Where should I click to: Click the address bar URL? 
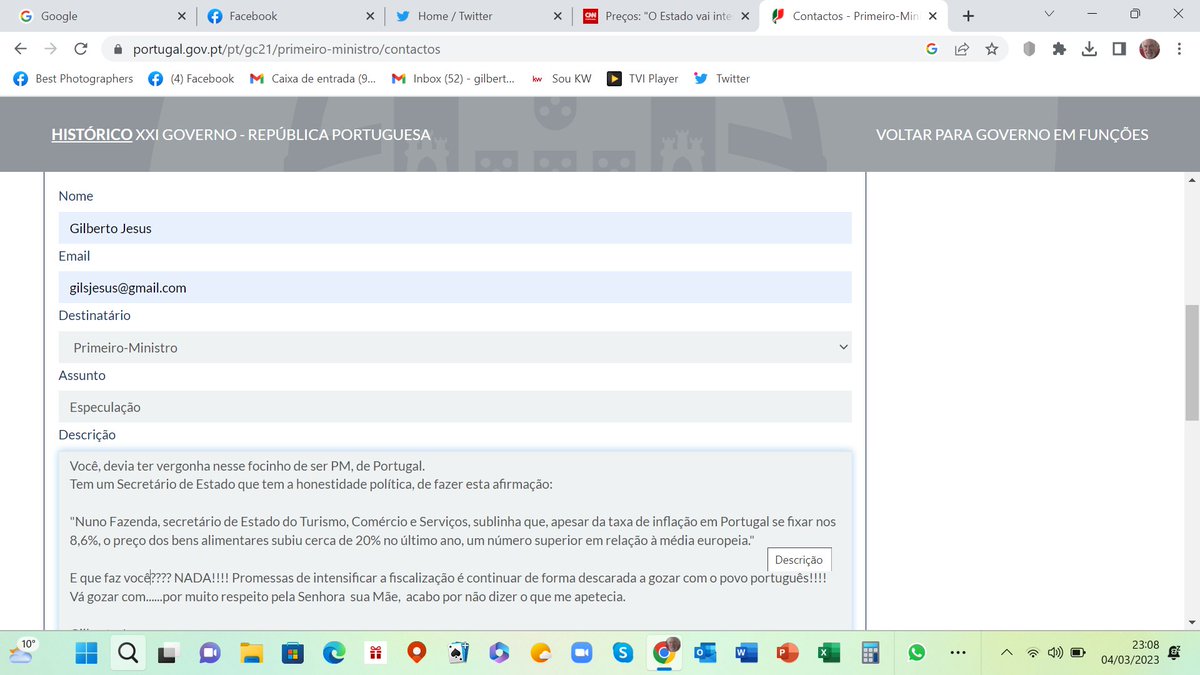coord(286,48)
